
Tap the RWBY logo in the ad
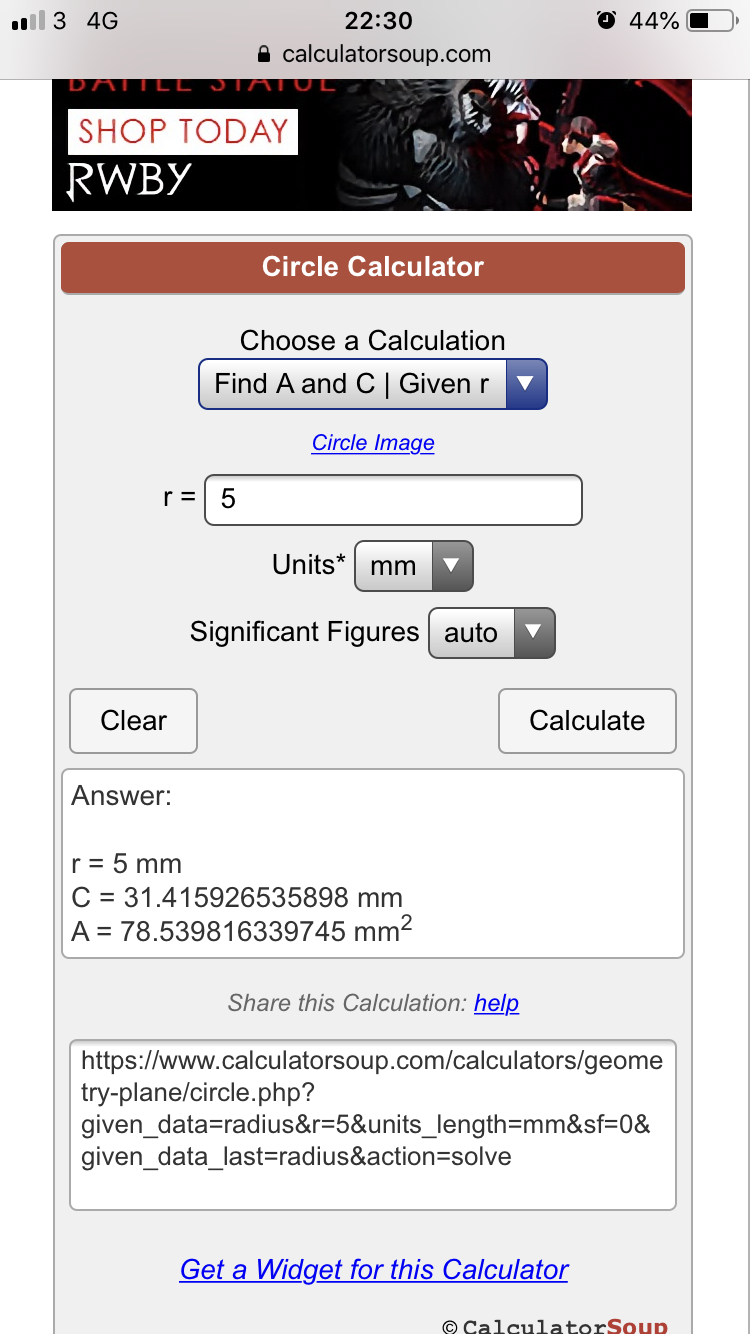[129, 181]
